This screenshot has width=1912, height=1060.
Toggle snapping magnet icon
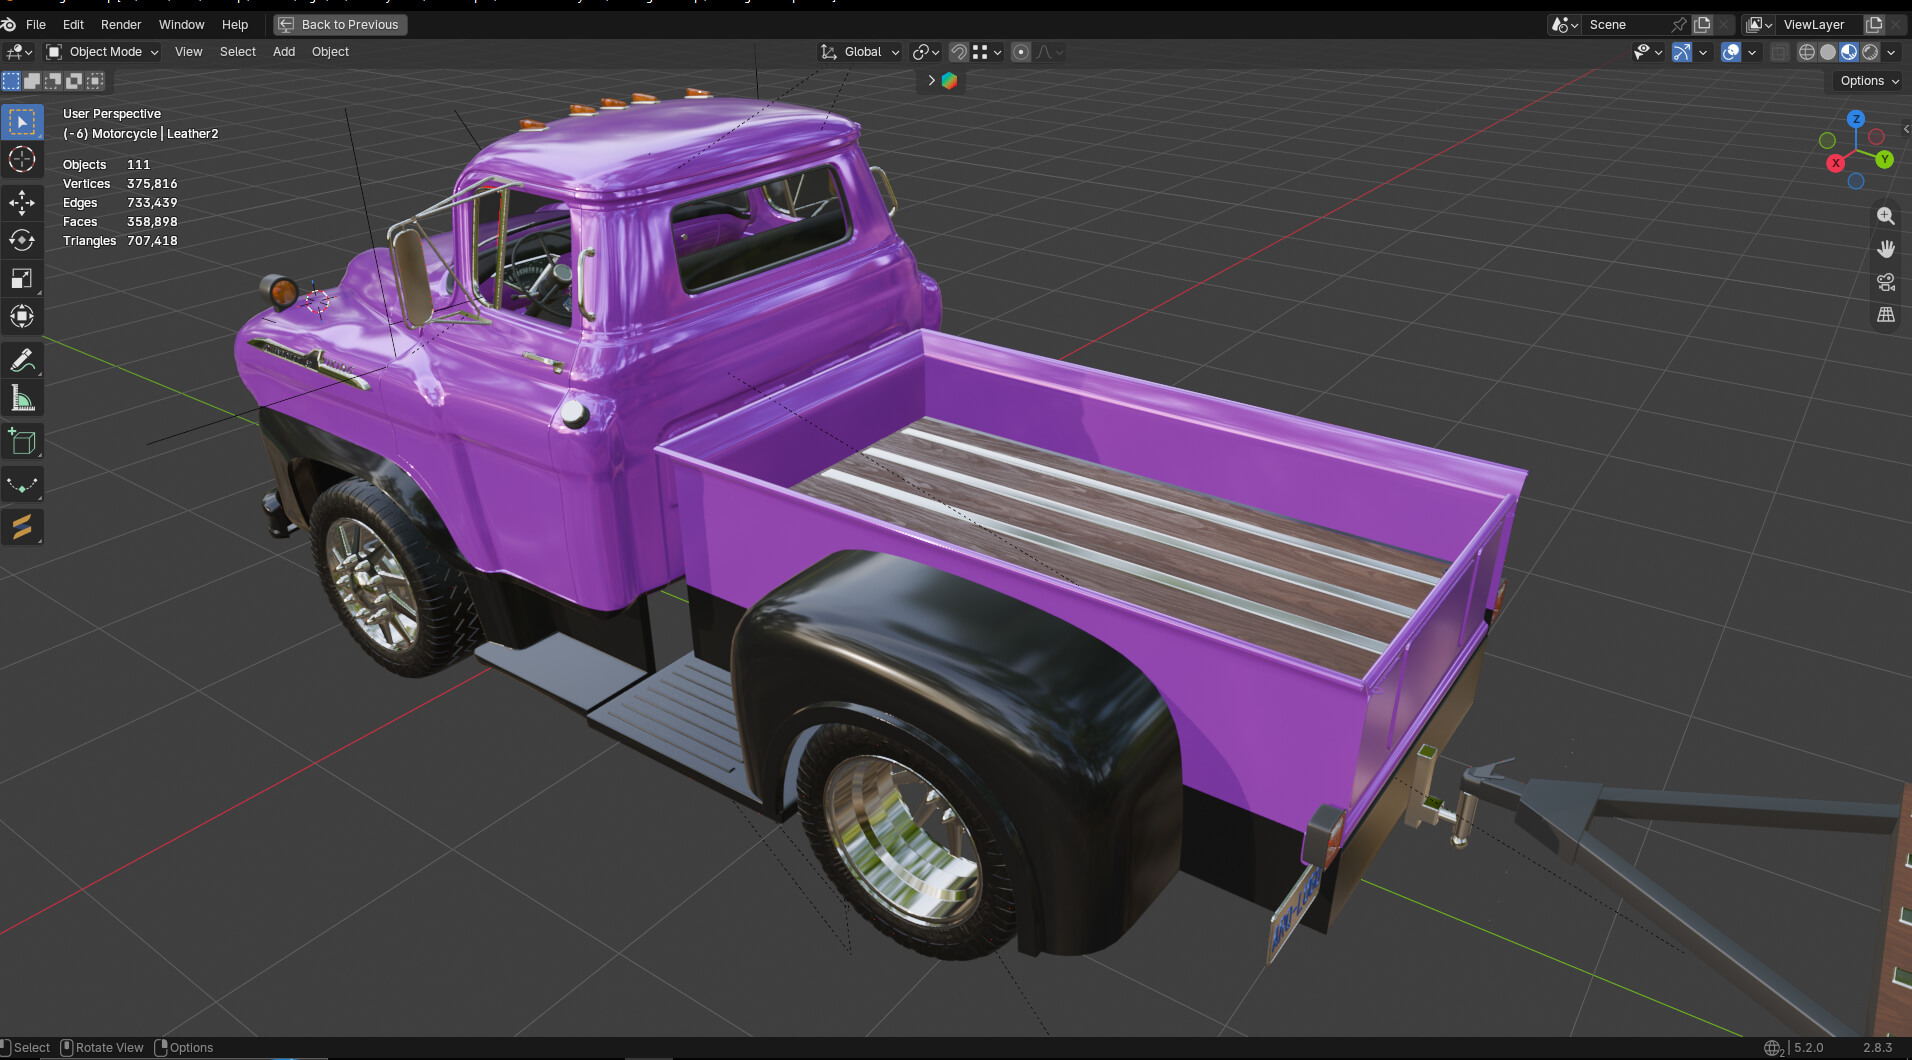tap(958, 52)
